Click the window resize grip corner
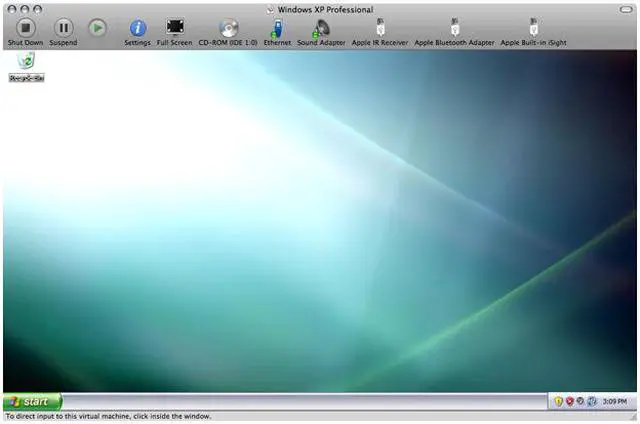 pyautogui.click(x=633, y=417)
